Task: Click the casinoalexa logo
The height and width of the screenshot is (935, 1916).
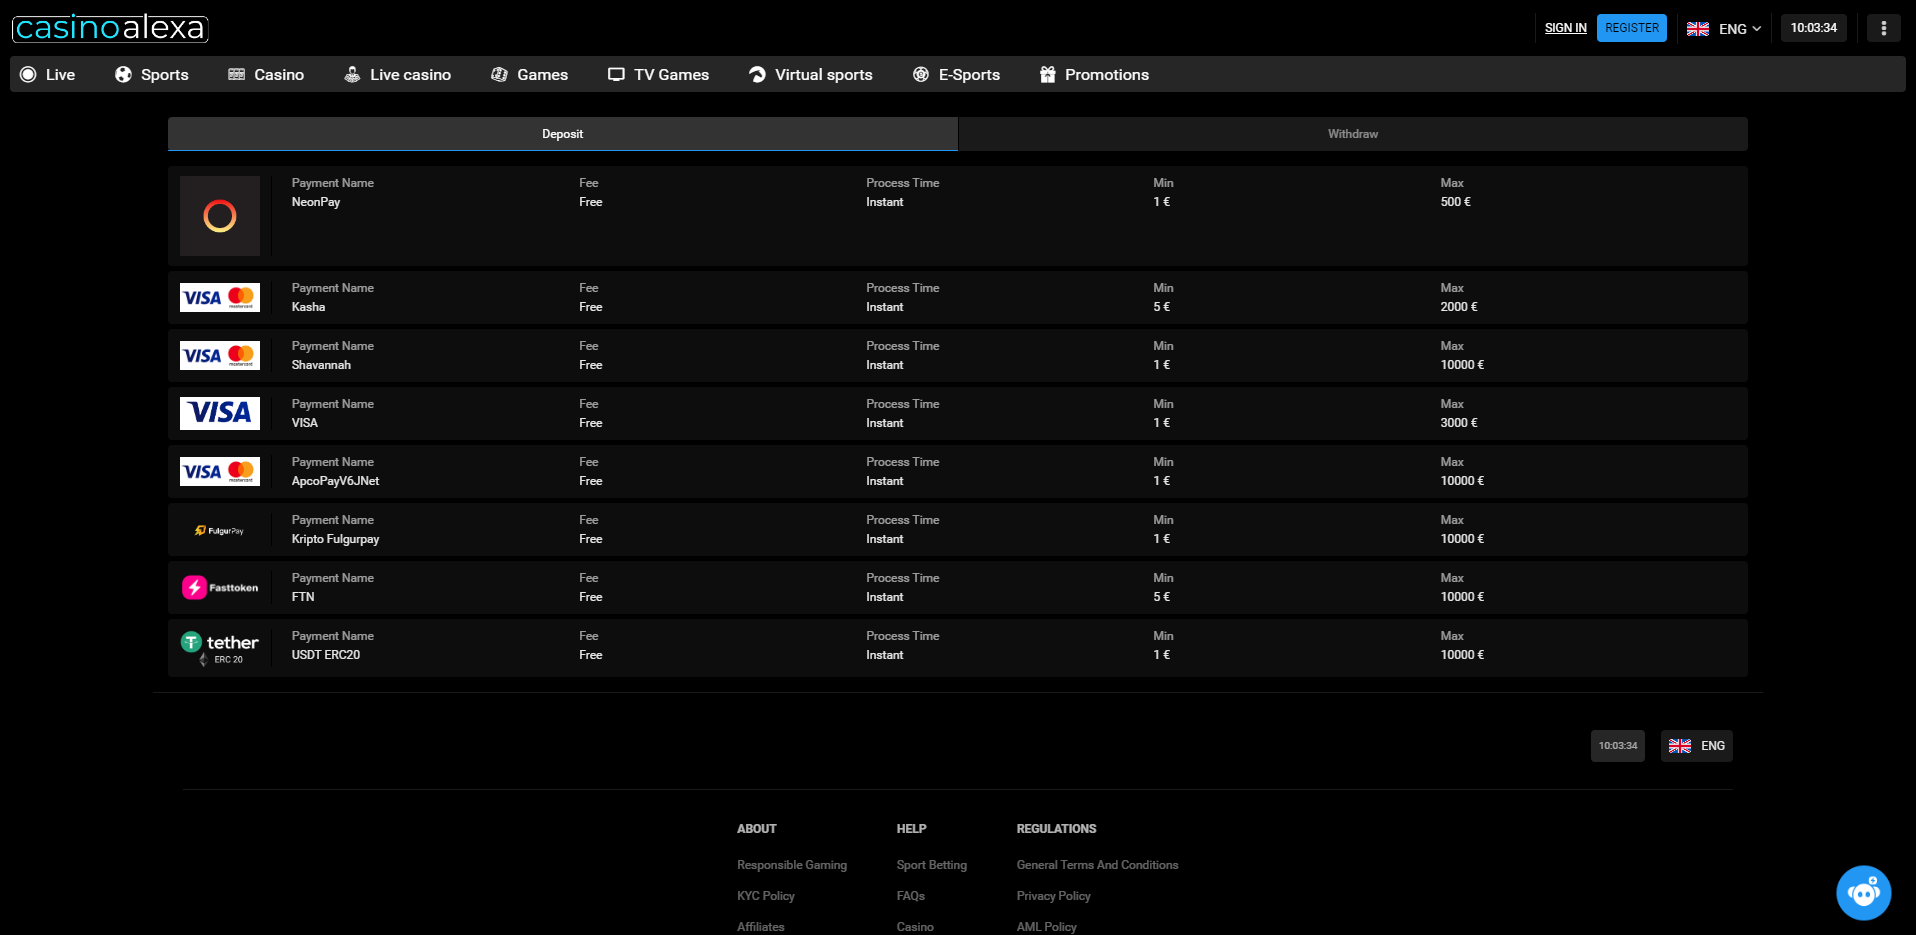Action: 110,28
